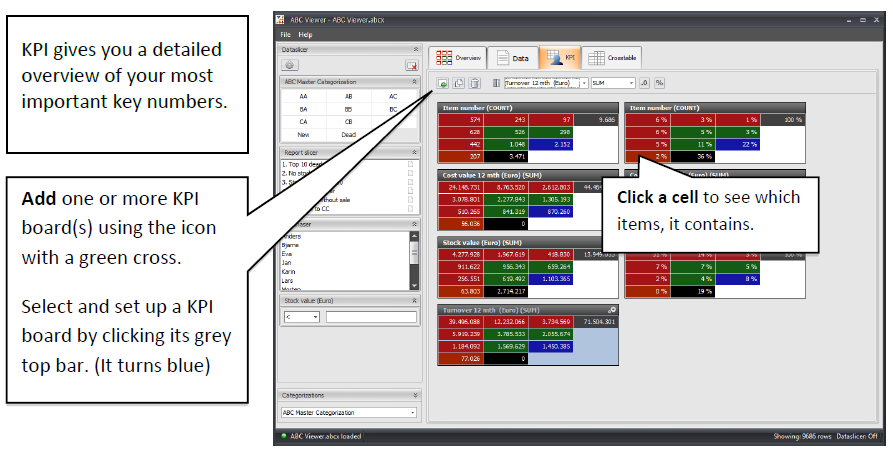This screenshot has height=453, width=893.
Task: Clear dataslicer with the red X icon
Action: [x=411, y=66]
